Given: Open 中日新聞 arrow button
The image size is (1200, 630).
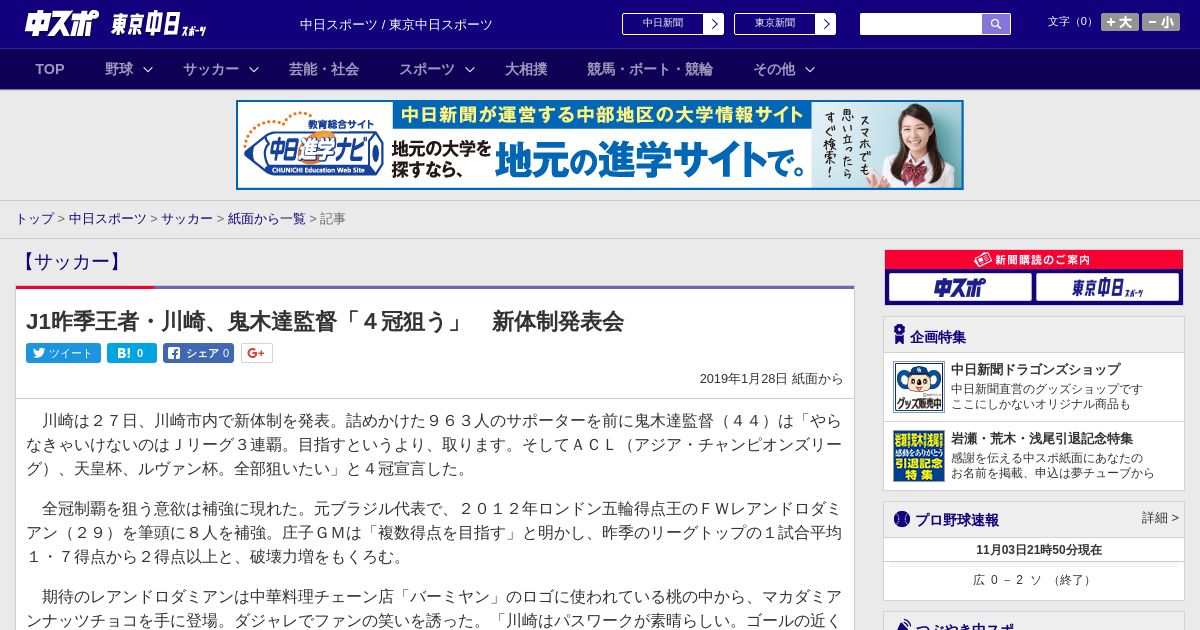Looking at the screenshot, I should click(713, 24).
